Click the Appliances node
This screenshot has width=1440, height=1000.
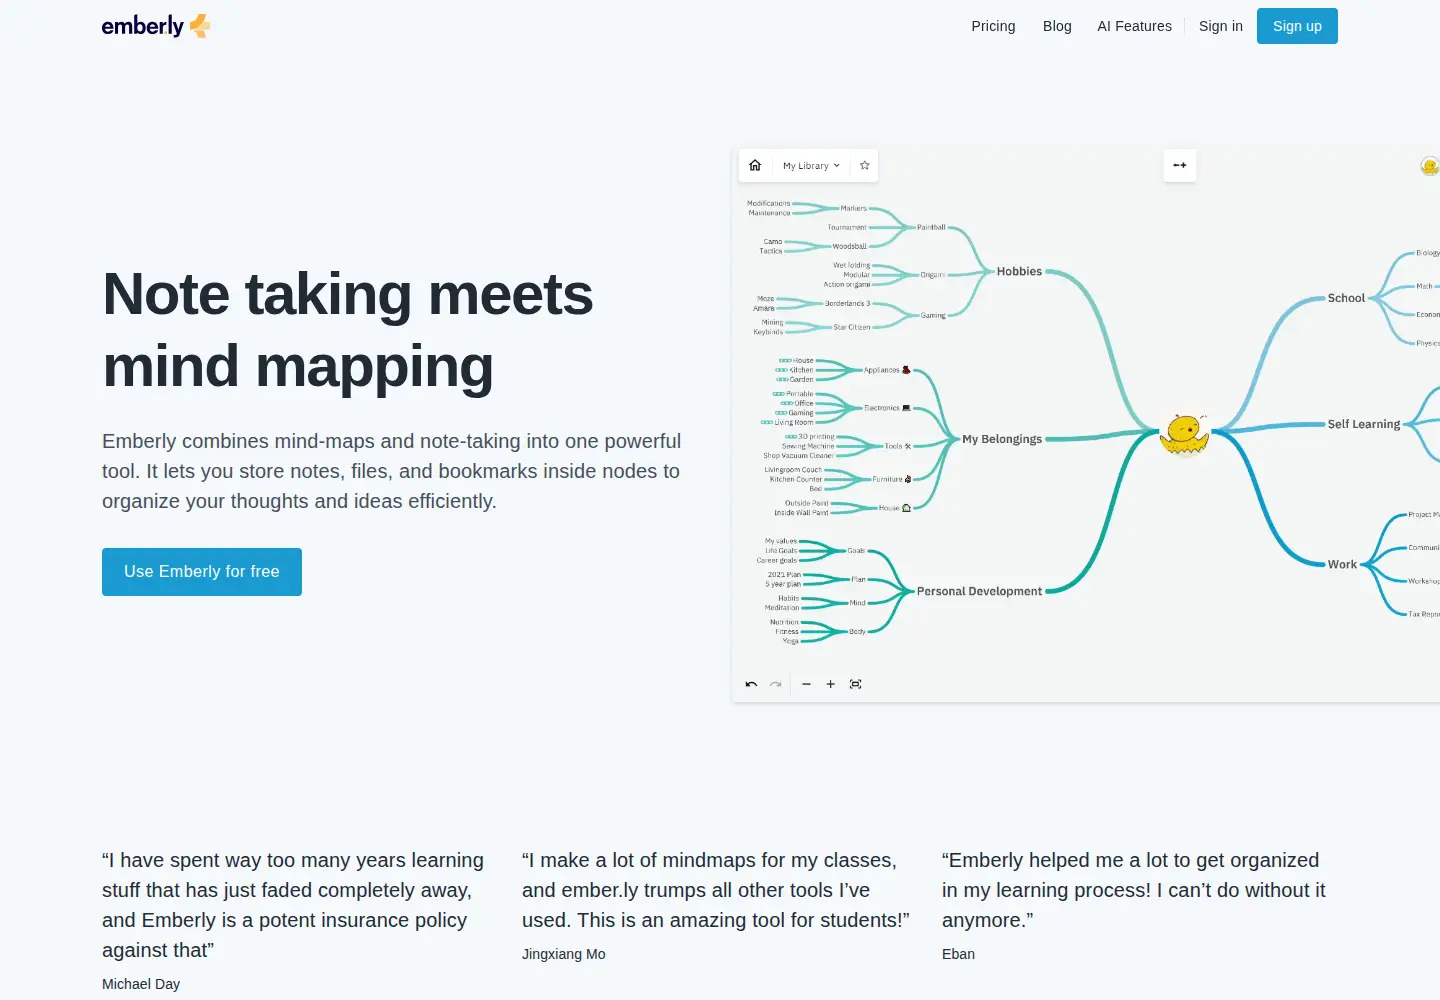tap(887, 370)
